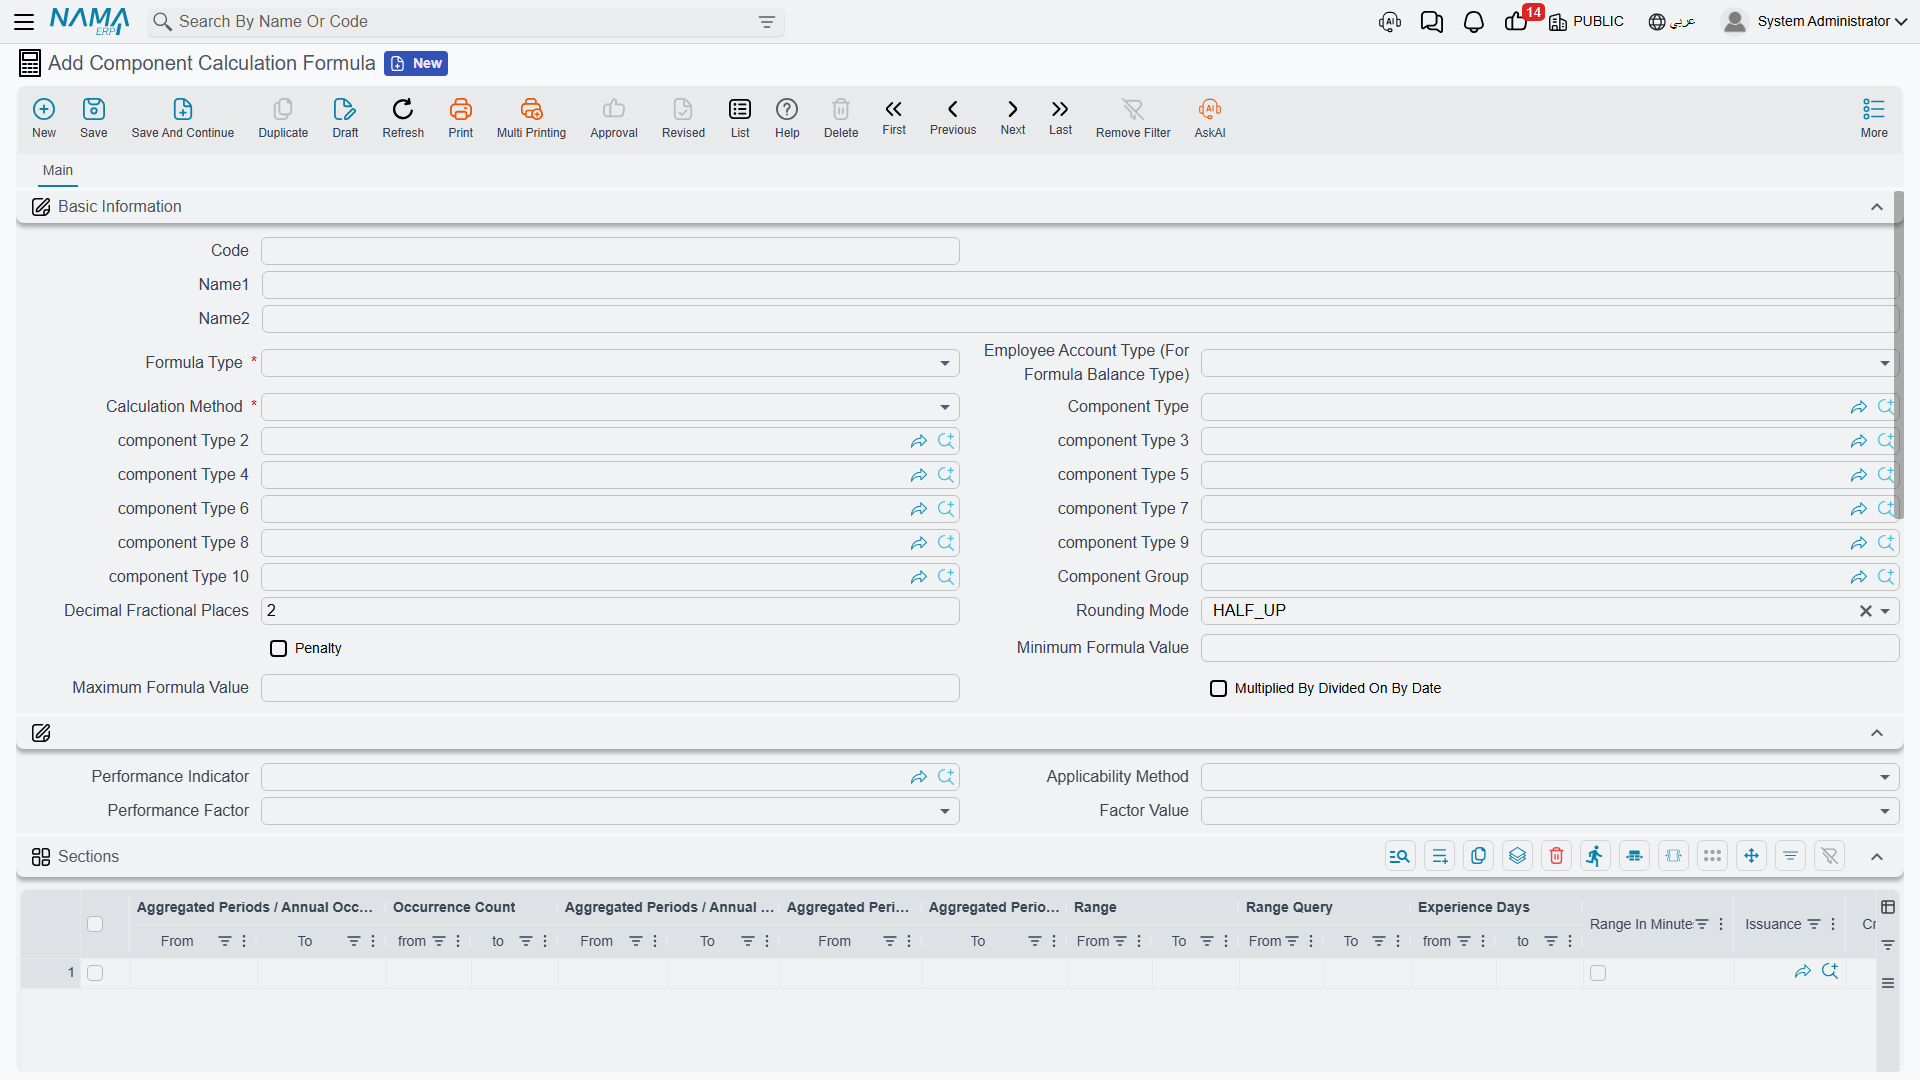Open the Applicability Method dropdown
Image resolution: width=1920 pixels, height=1080 pixels.
pyautogui.click(x=1884, y=777)
